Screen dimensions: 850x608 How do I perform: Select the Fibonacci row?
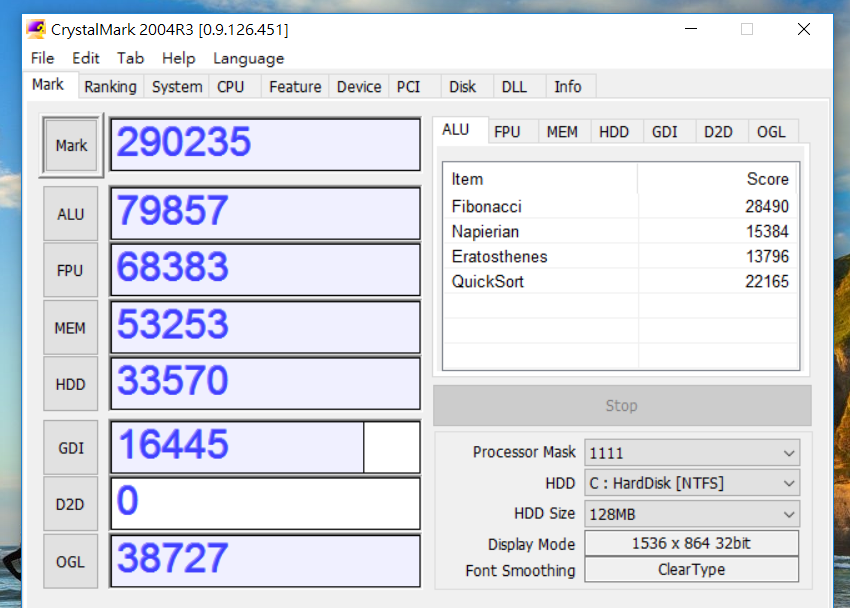[620, 206]
